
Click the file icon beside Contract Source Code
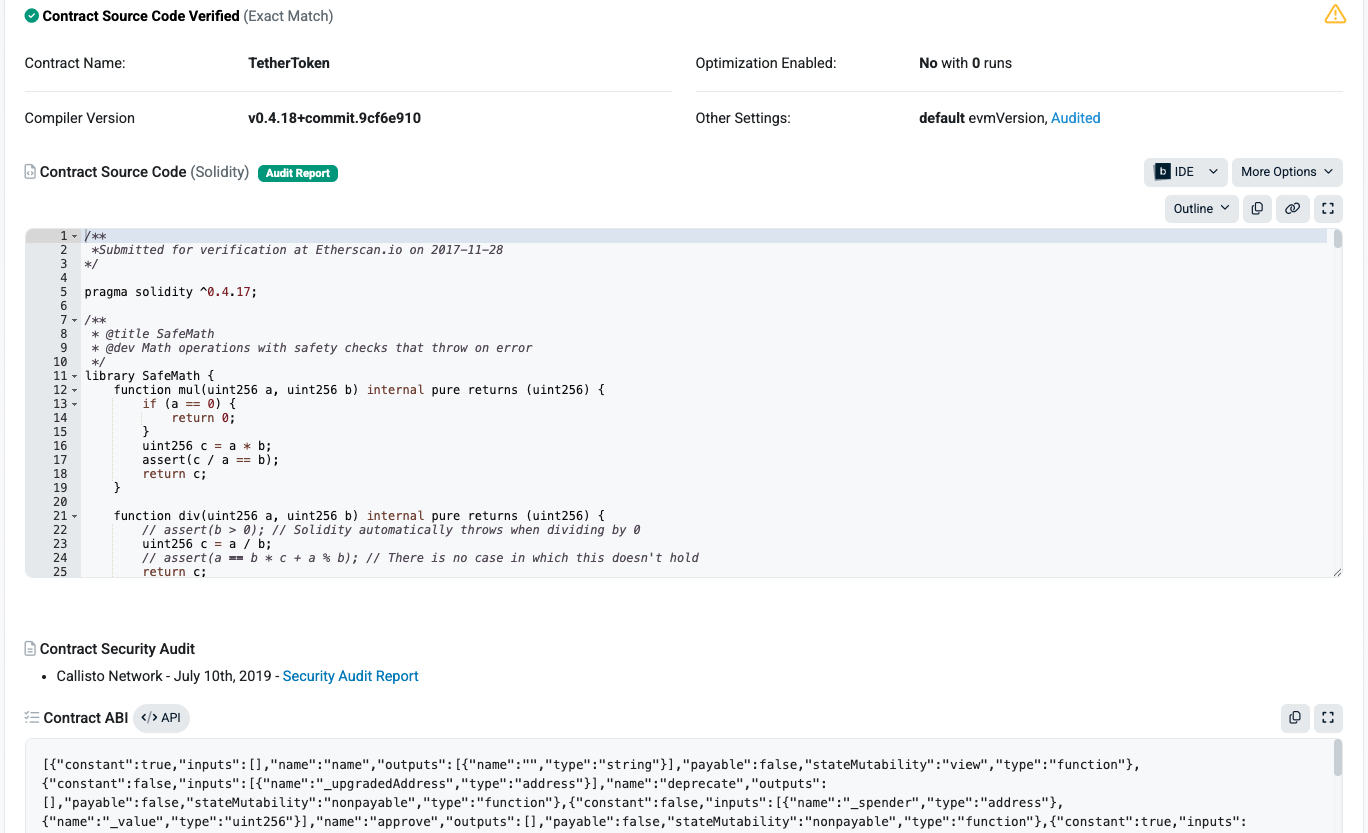[30, 172]
